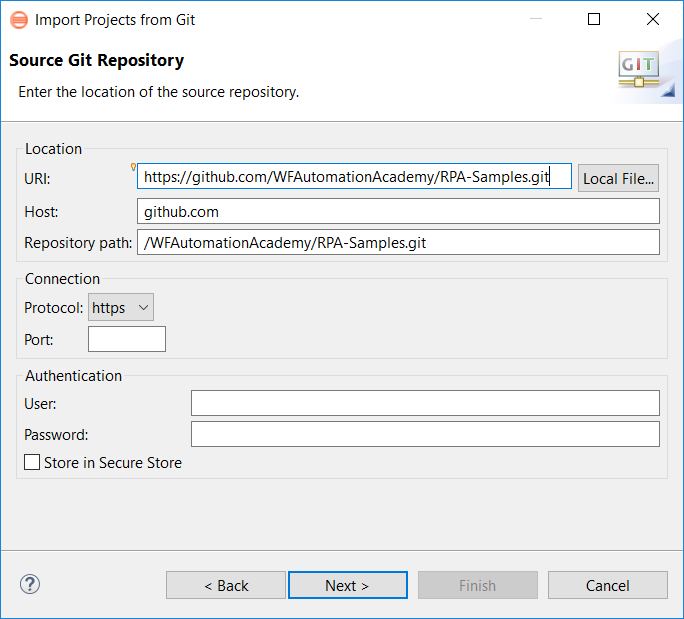
Task: Click the help question mark icon
Action: [30, 584]
